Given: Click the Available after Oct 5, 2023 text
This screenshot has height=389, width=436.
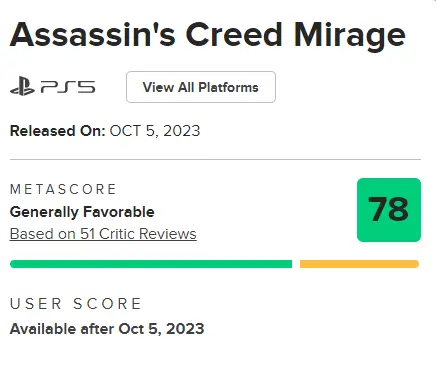Looking at the screenshot, I should (x=107, y=329).
